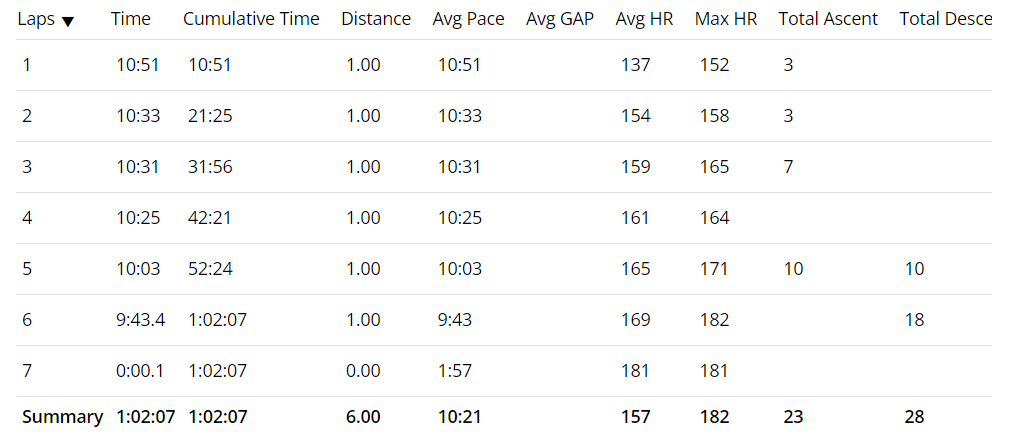The height and width of the screenshot is (441, 1009).
Task: Click lap 7 average HR 181
Action: pyautogui.click(x=635, y=371)
